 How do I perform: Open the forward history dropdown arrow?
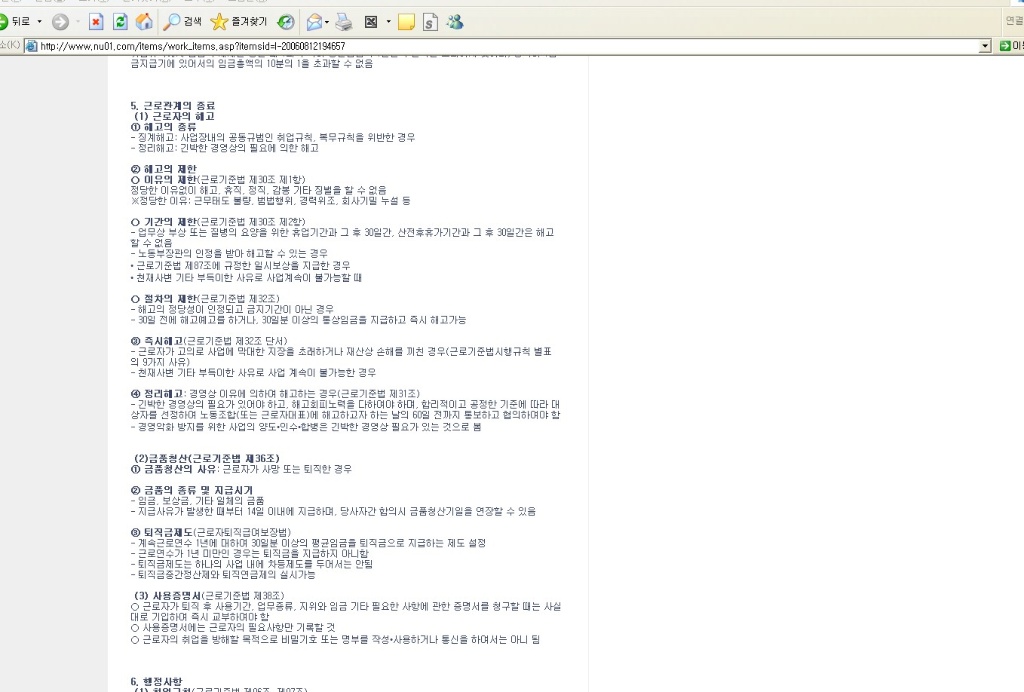[x=78, y=22]
